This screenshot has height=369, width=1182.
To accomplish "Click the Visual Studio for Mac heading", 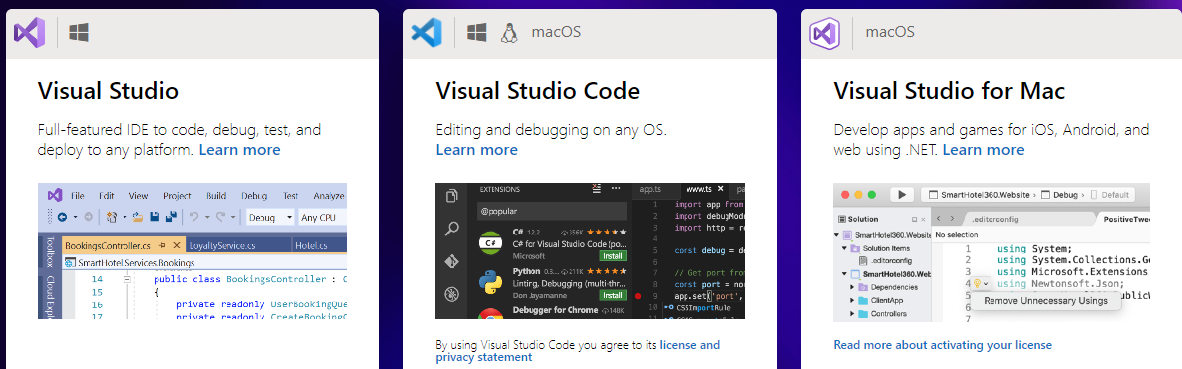I will 949,91.
